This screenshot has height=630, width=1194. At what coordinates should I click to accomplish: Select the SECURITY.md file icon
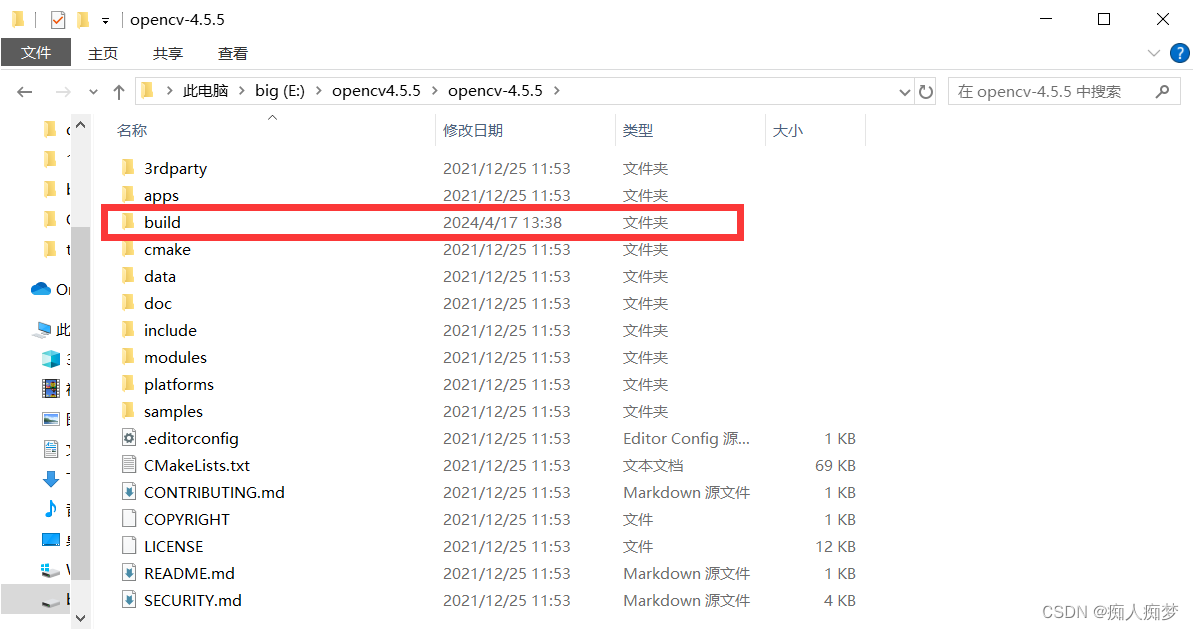(129, 600)
